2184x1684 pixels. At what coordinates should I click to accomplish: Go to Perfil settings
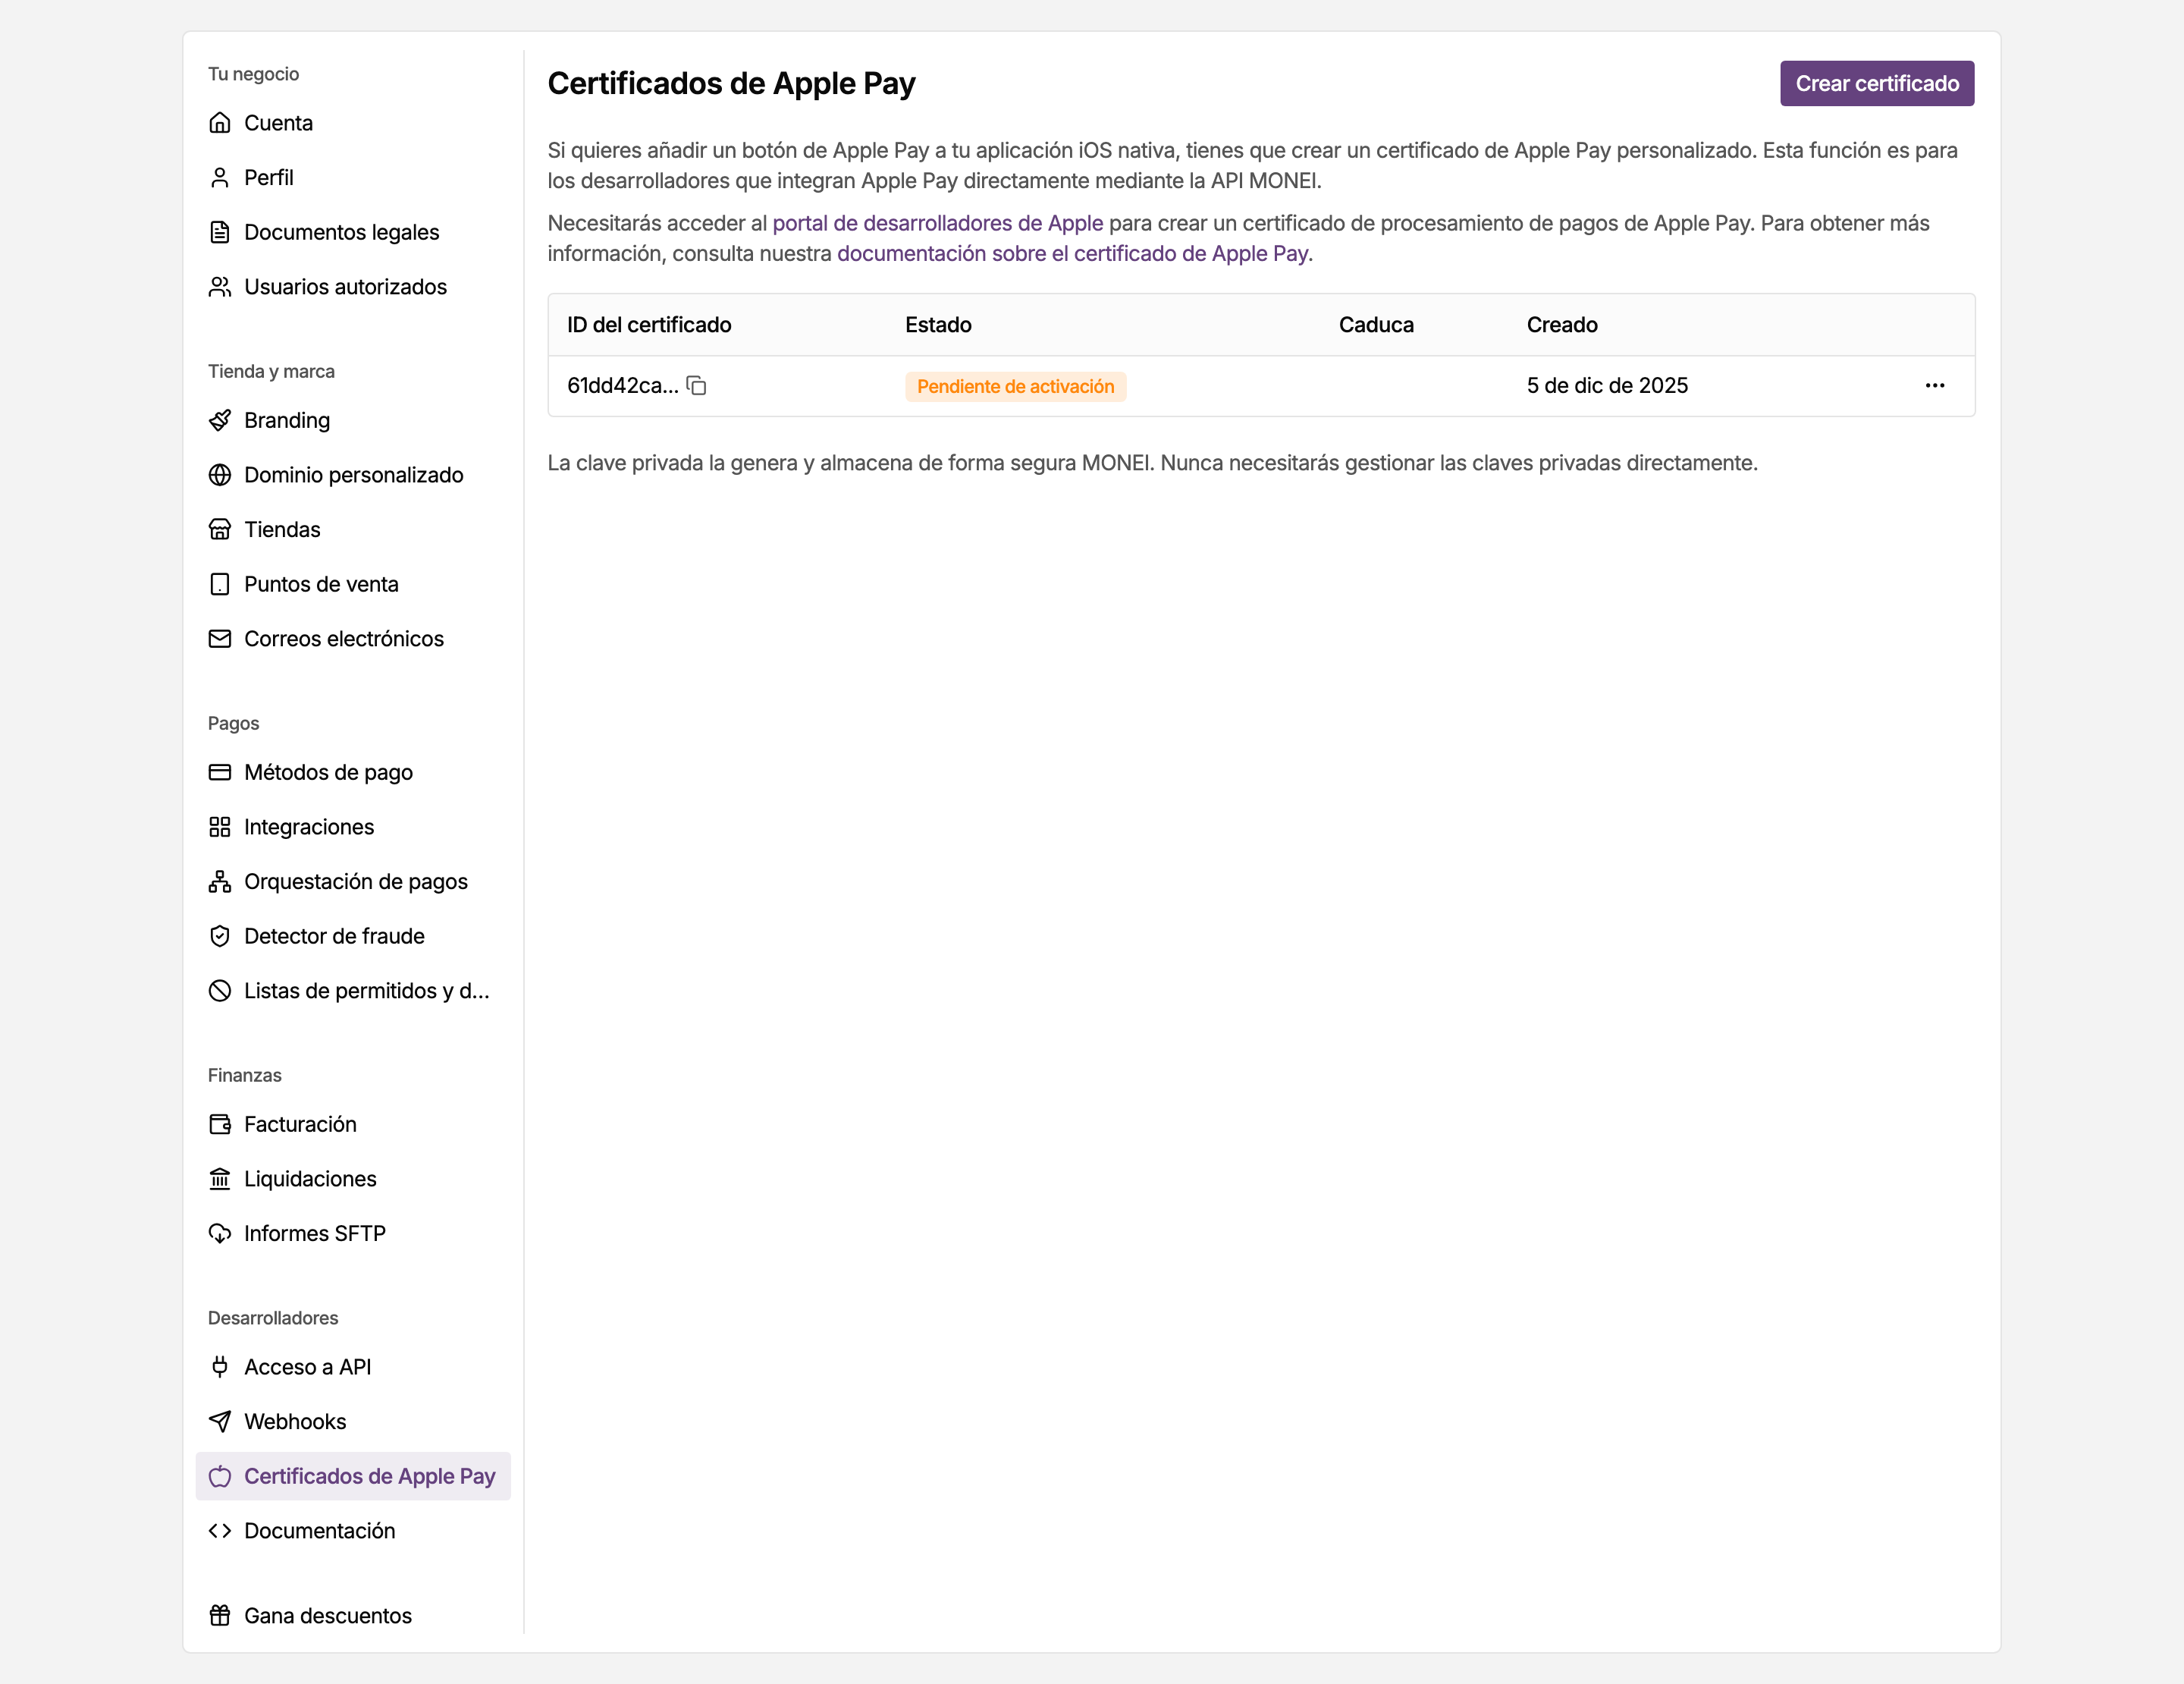(353, 178)
